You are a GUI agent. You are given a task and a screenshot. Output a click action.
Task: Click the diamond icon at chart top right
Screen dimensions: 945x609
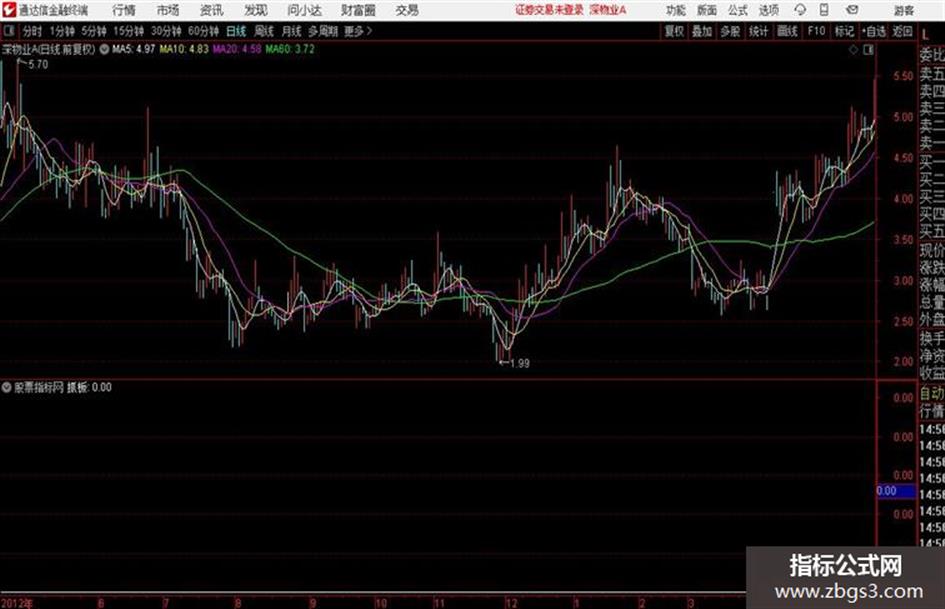pyautogui.click(x=853, y=50)
